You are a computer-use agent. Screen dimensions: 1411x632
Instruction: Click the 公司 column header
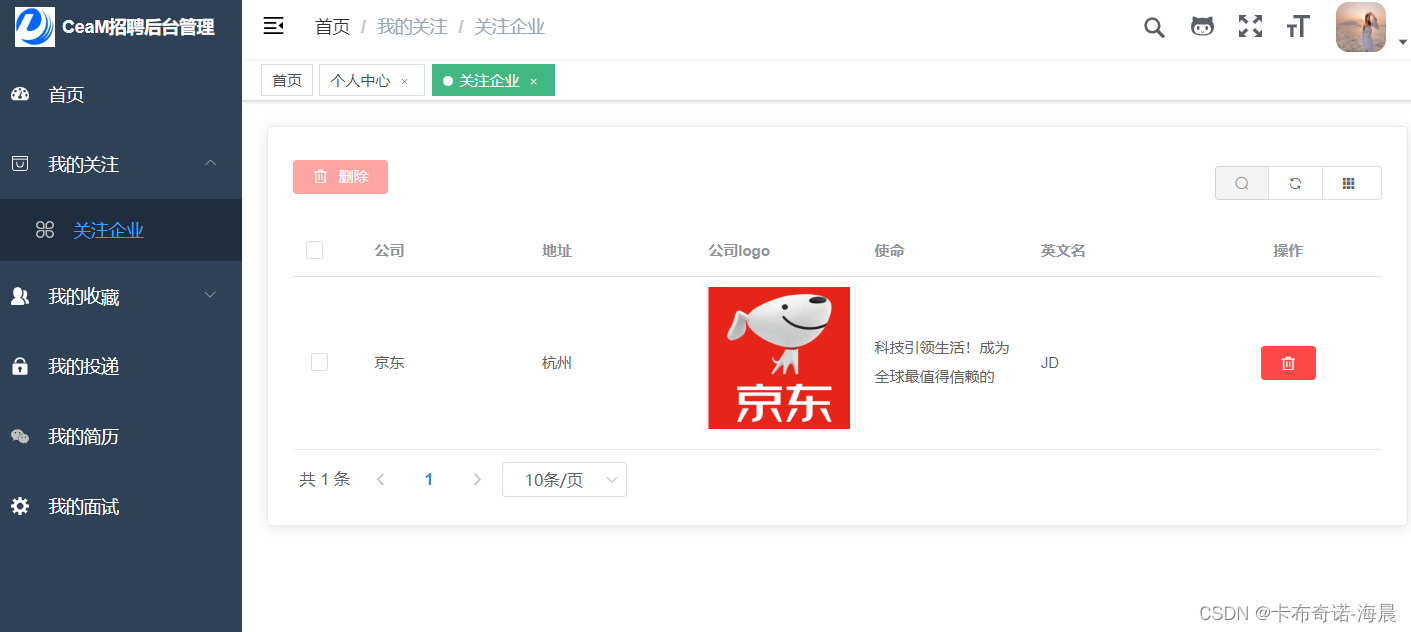[x=389, y=251]
